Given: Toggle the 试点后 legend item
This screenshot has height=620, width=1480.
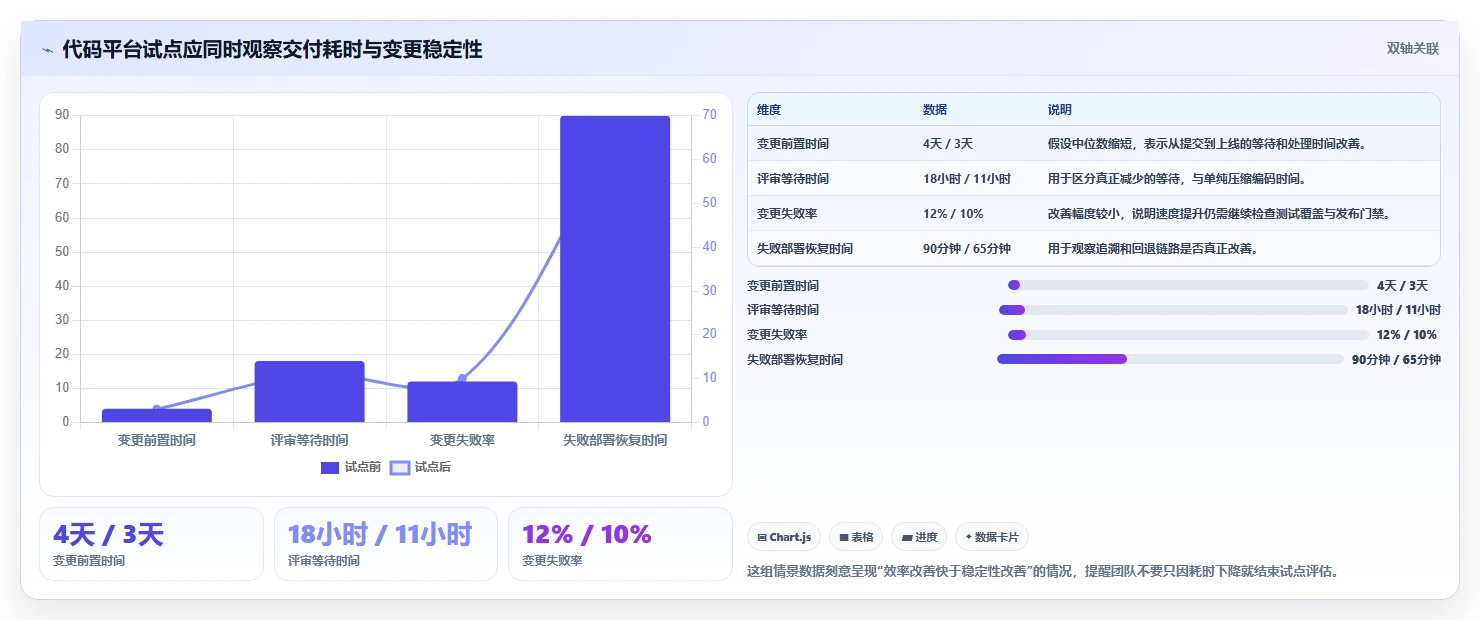Looking at the screenshot, I should click(420, 467).
